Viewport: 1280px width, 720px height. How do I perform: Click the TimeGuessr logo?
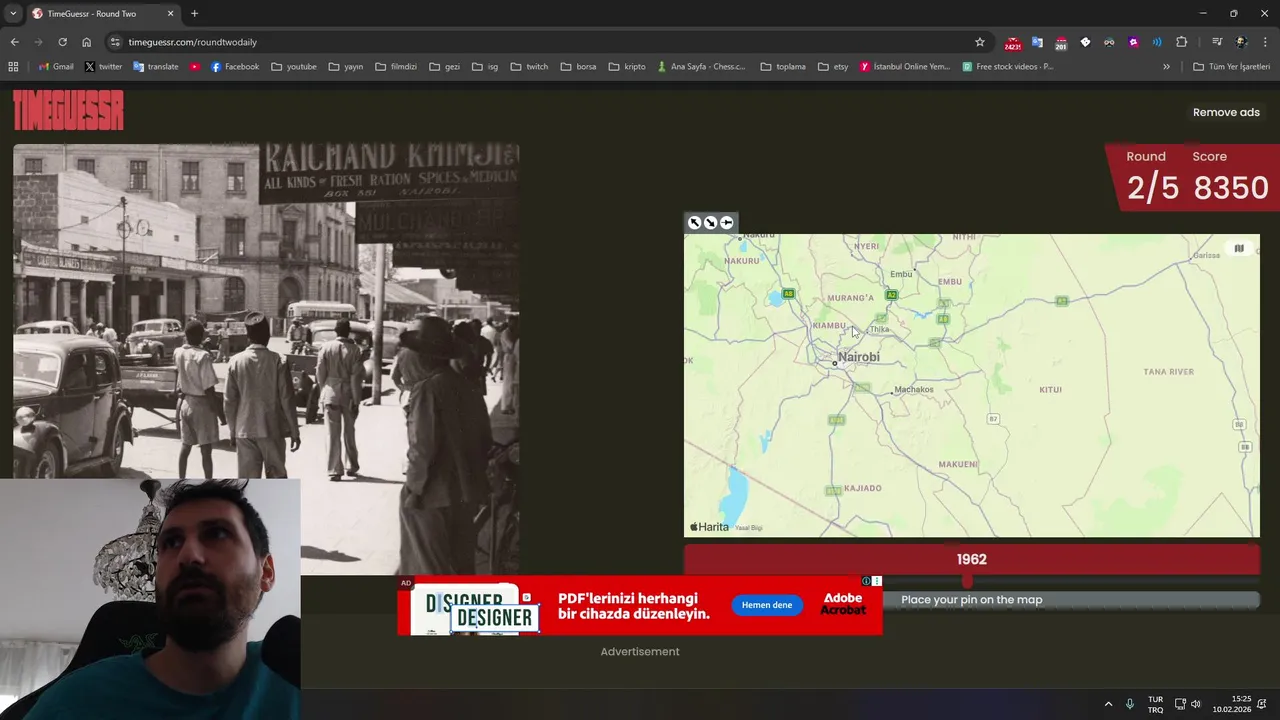point(68,110)
